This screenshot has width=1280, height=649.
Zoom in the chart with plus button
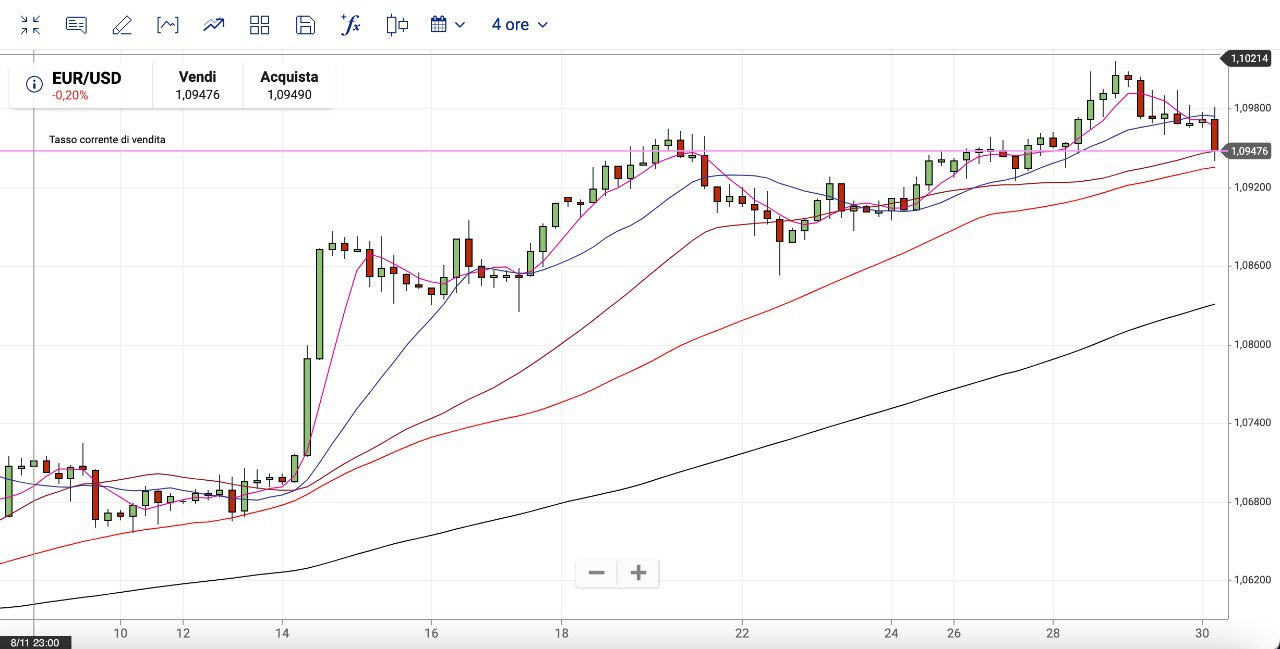click(639, 573)
